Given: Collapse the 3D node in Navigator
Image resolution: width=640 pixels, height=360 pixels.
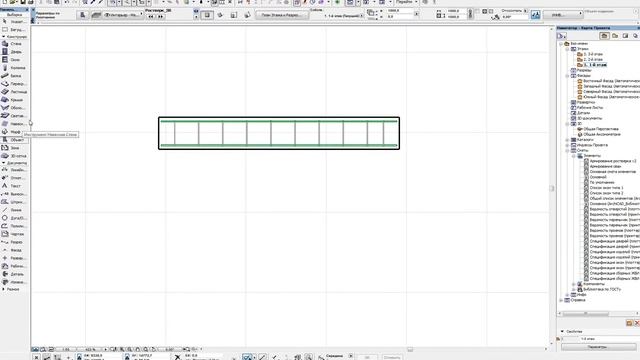Looking at the screenshot, I should pos(567,124).
